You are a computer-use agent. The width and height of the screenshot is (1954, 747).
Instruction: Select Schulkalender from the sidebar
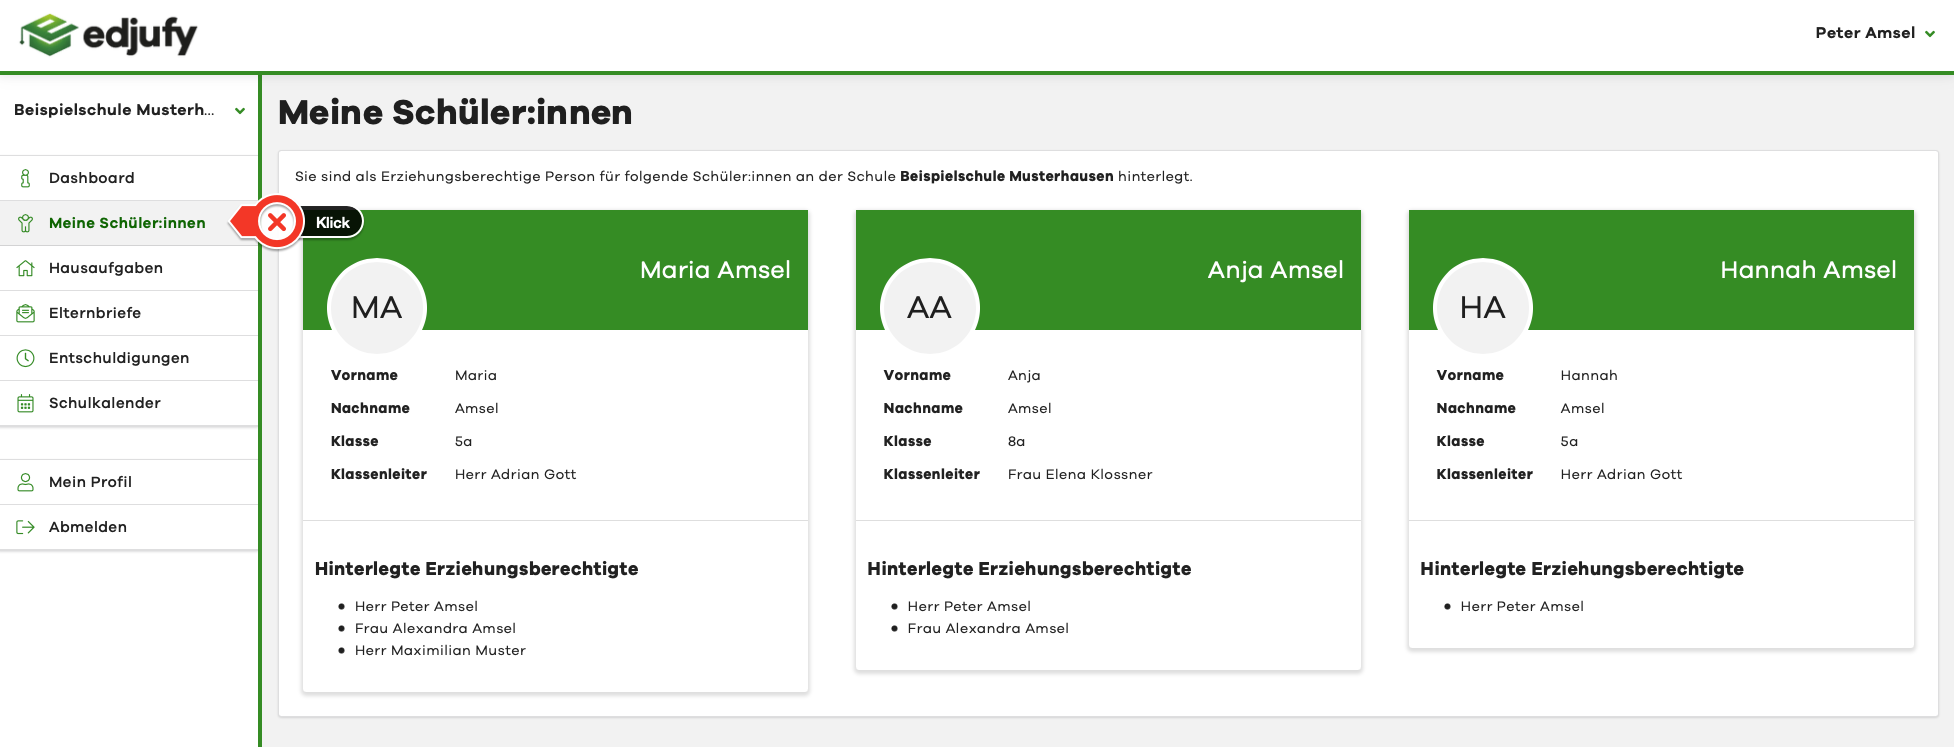(105, 403)
